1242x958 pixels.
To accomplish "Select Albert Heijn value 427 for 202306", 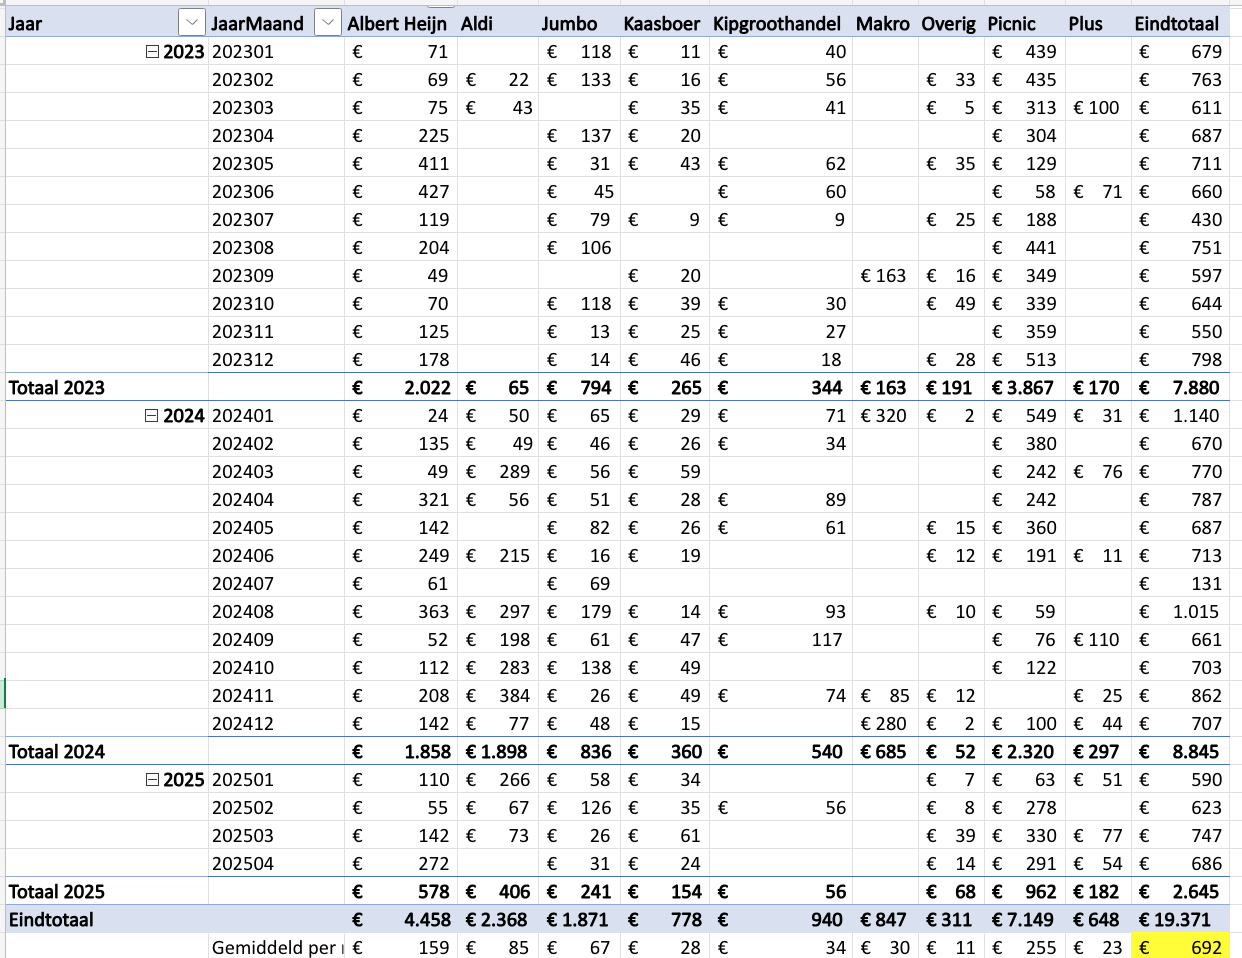I will coord(433,192).
